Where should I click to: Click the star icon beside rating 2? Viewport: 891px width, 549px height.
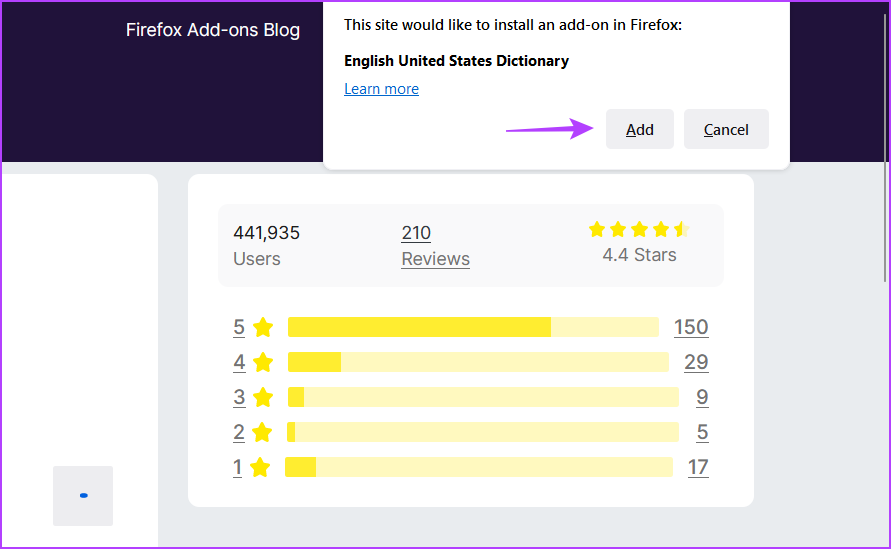(261, 432)
